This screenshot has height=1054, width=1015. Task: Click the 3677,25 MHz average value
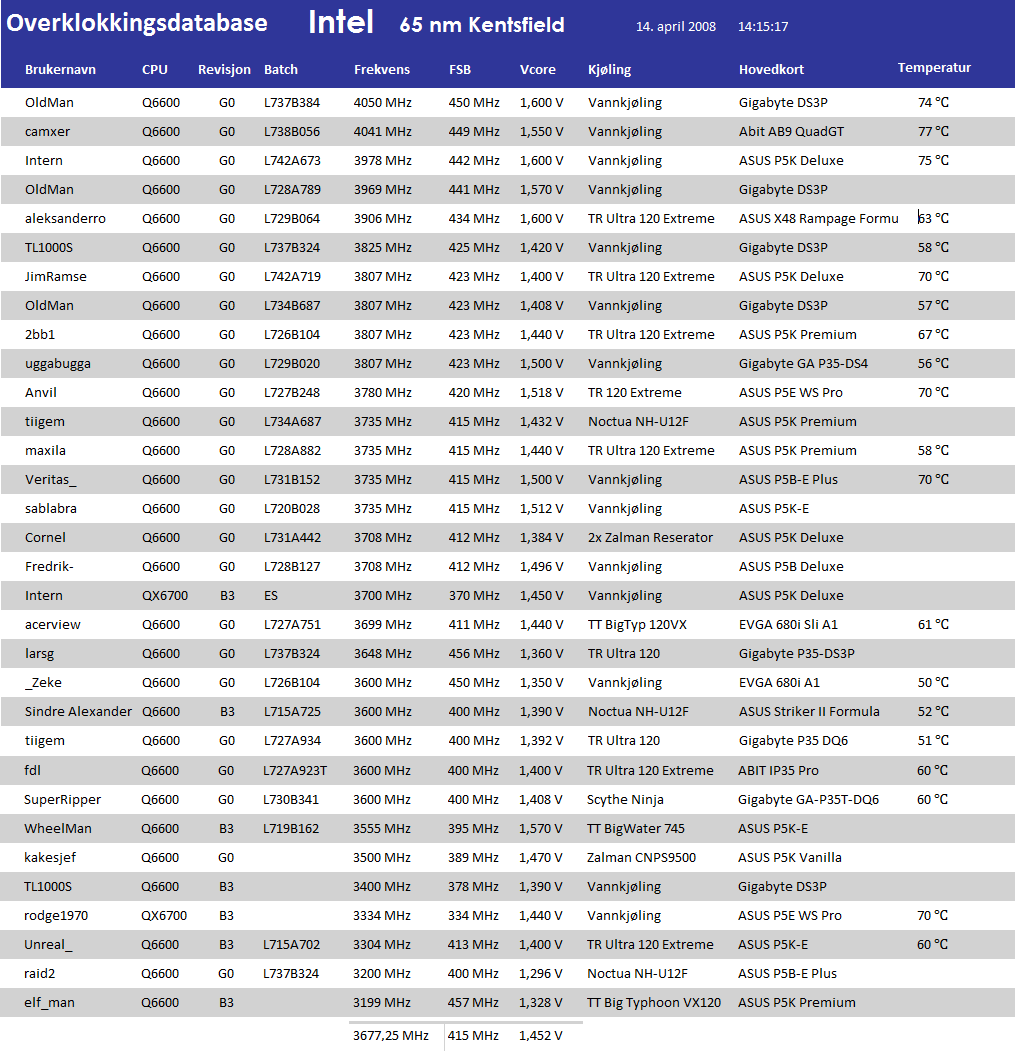(x=391, y=1036)
